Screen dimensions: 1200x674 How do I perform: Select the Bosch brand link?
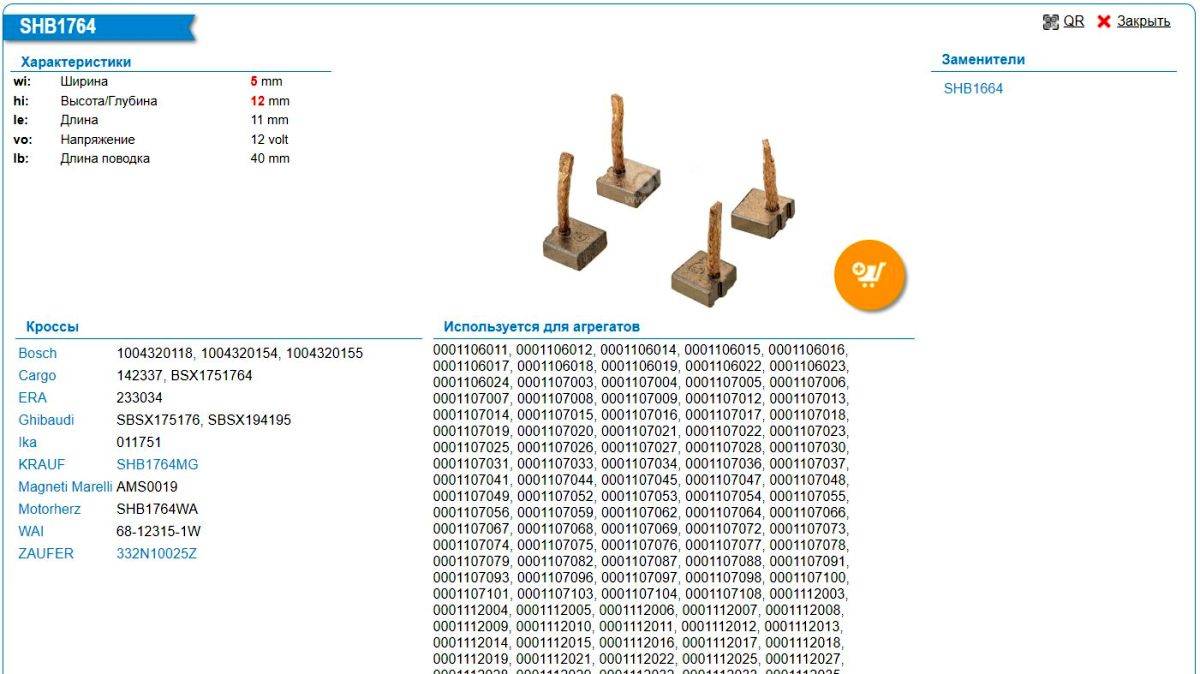38,353
